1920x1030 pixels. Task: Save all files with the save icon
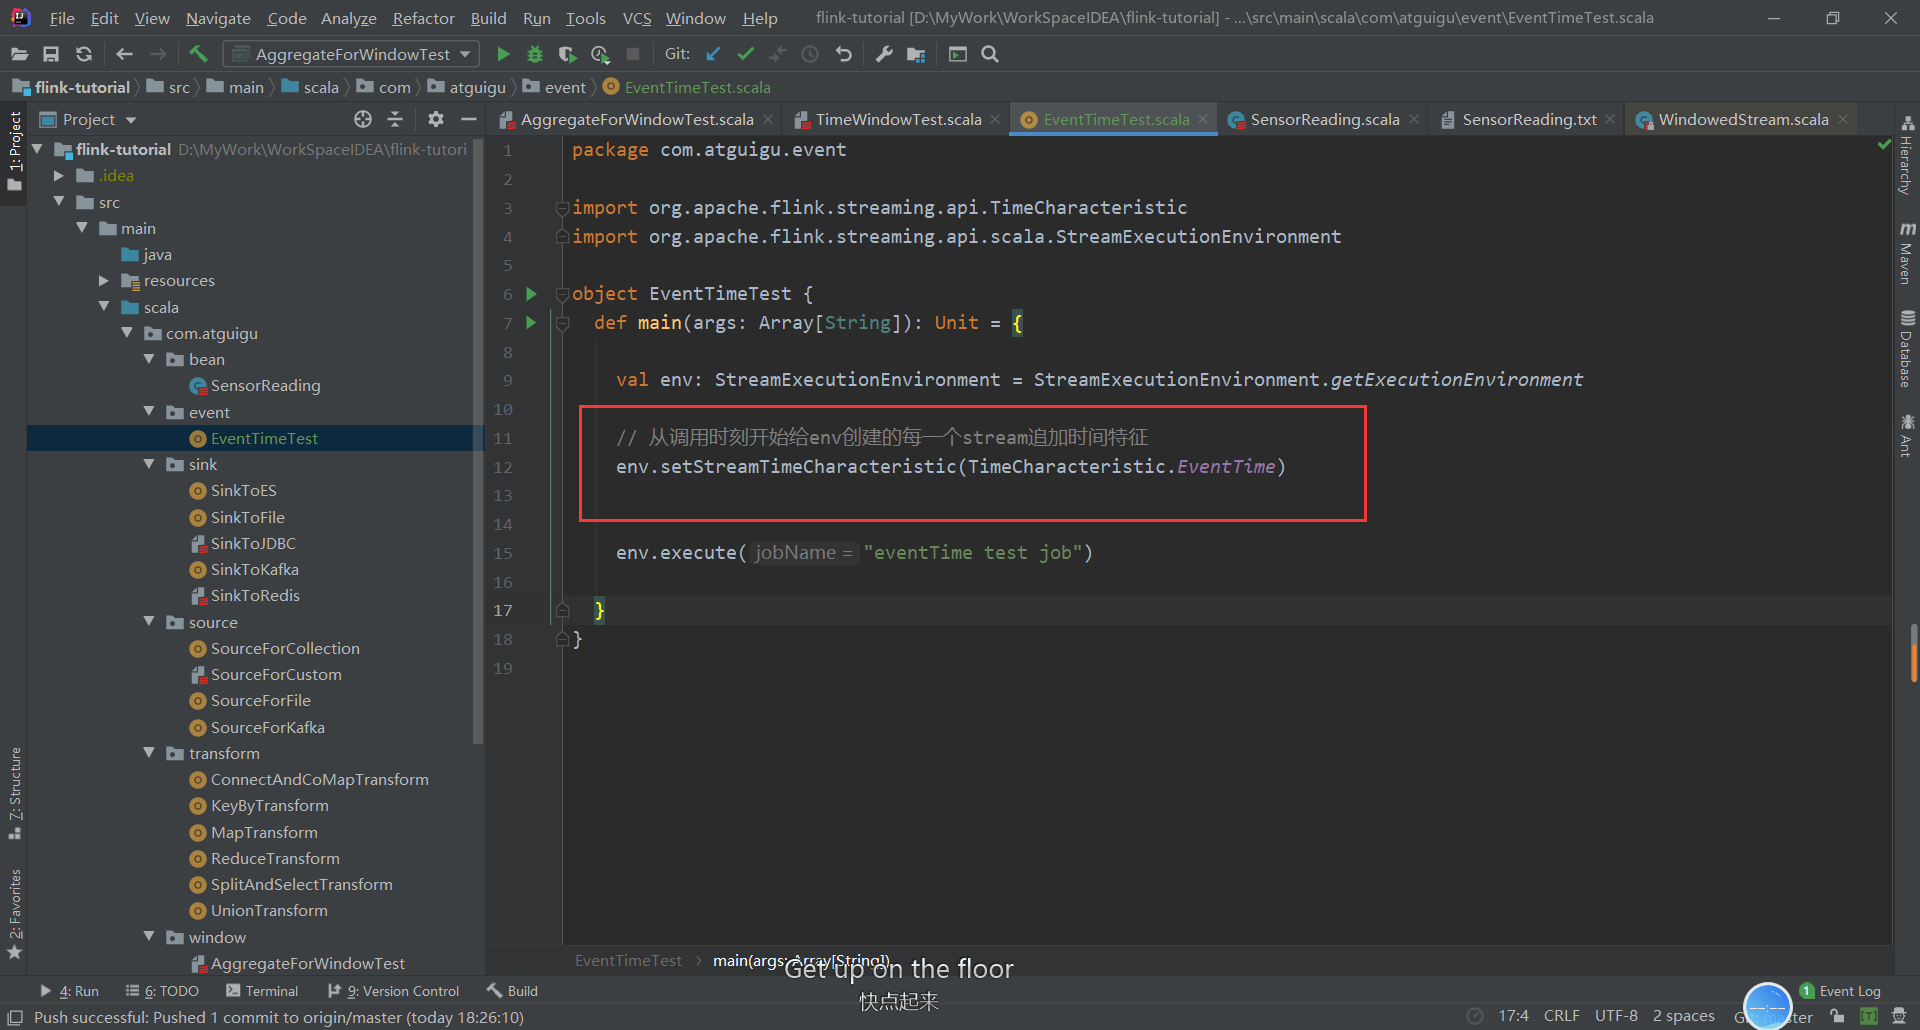point(51,54)
